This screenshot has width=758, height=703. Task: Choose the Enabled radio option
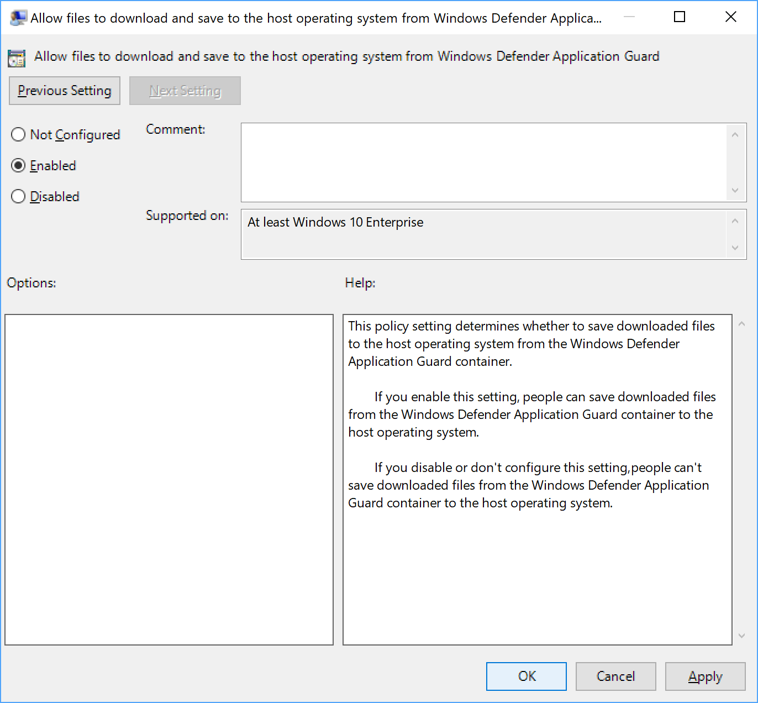pos(18,166)
